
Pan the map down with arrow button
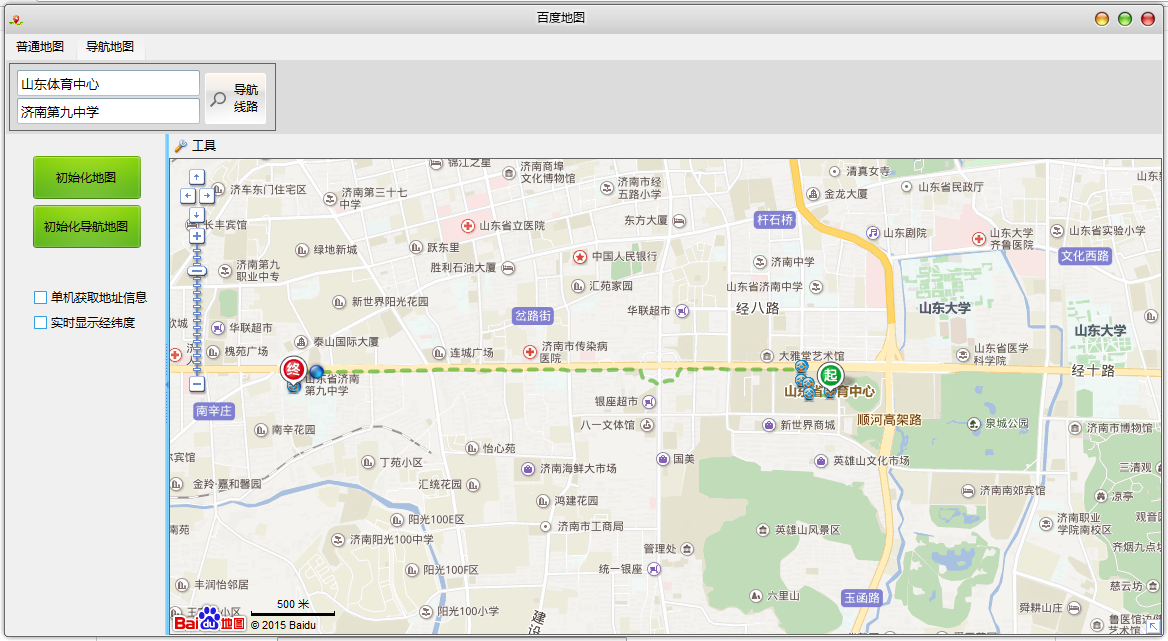pyautogui.click(x=196, y=215)
